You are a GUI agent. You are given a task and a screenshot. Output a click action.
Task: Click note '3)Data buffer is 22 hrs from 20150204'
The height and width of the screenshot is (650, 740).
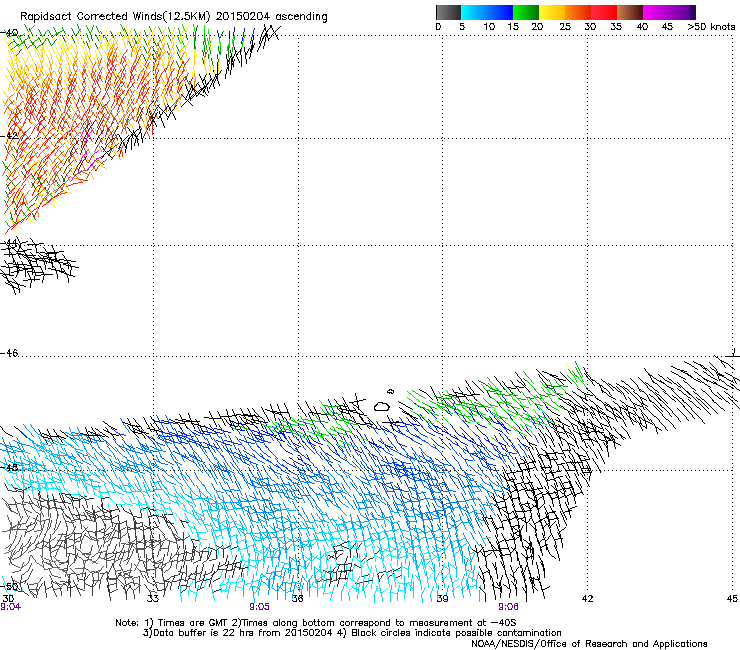pyautogui.click(x=237, y=633)
